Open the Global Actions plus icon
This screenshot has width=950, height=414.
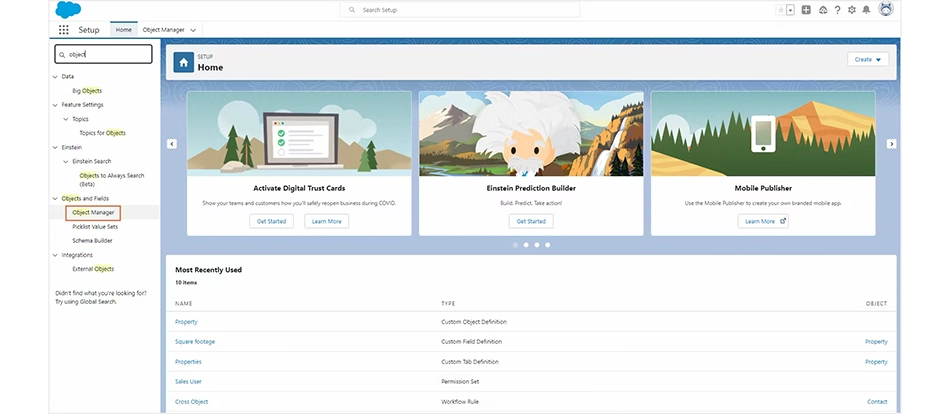(806, 10)
